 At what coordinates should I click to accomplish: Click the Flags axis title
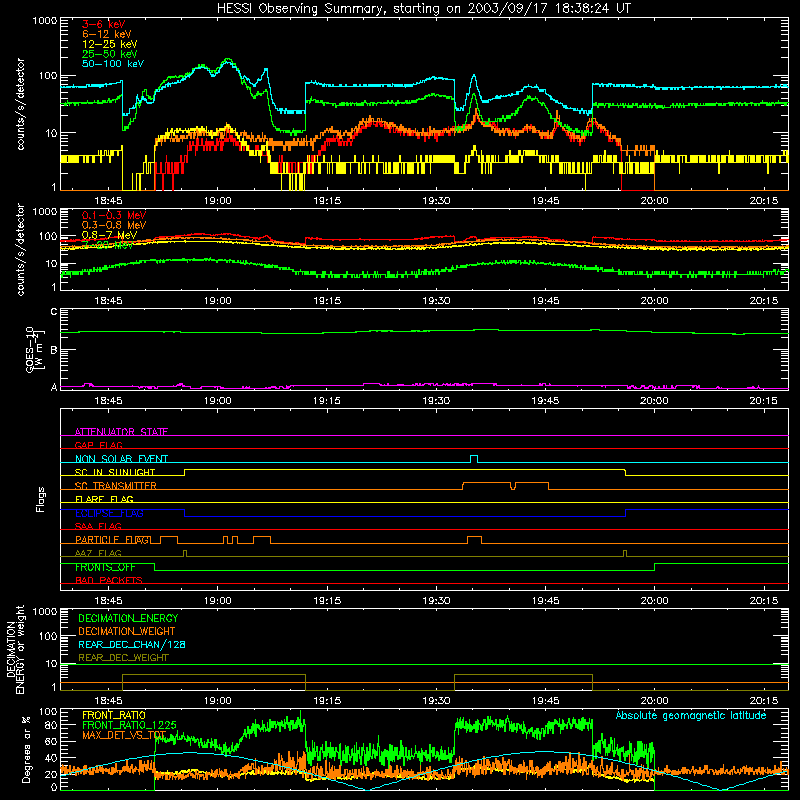[40, 499]
